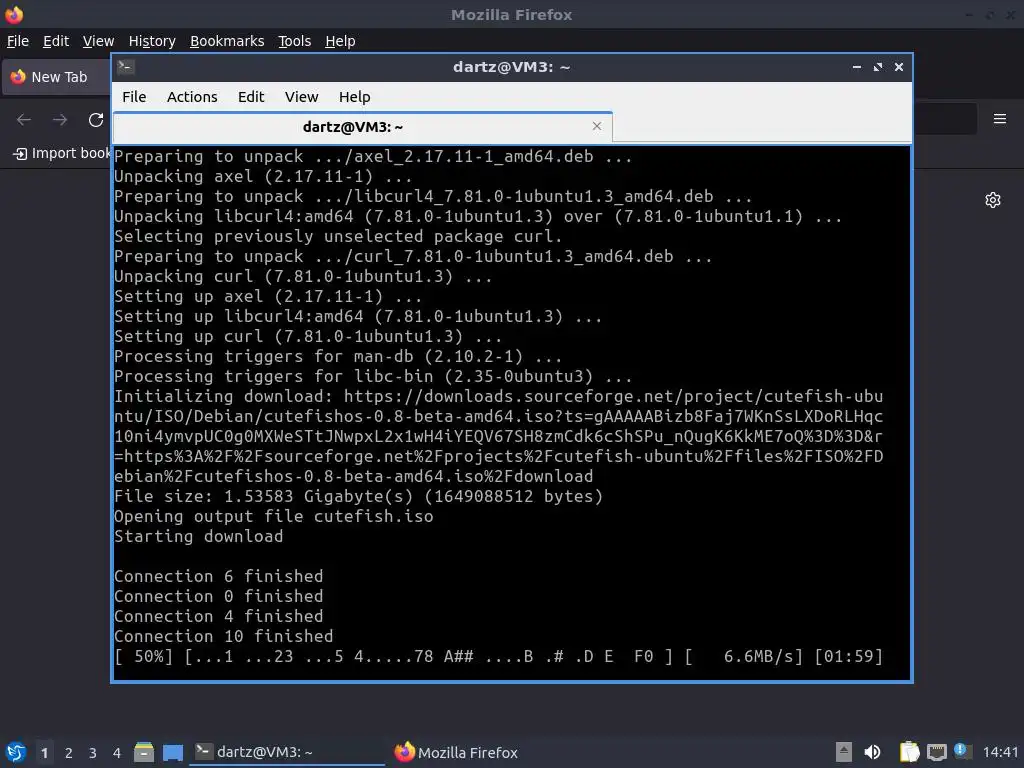1024x768 pixels.
Task: Open New Tab personalize gear icon
Action: pos(993,200)
